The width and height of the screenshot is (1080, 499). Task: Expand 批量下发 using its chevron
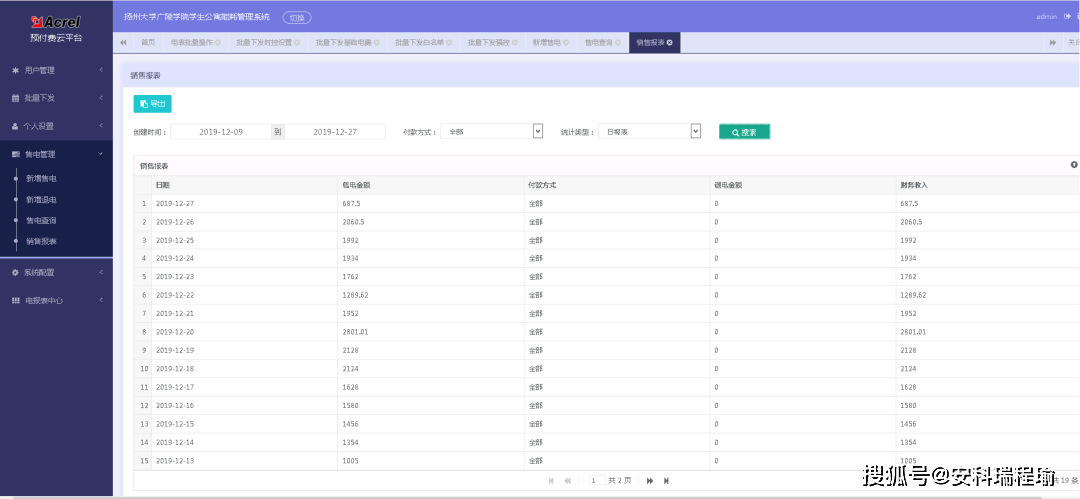[x=101, y=99]
